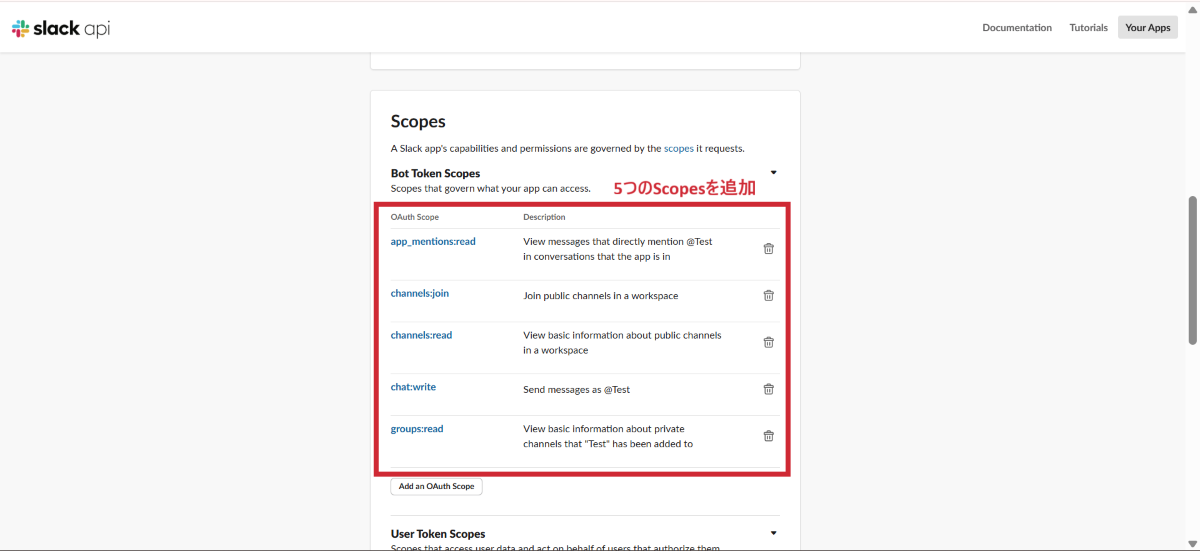This screenshot has height=551, width=1200.
Task: Click the Bot Token Scopes heading
Action: pyautogui.click(x=435, y=173)
